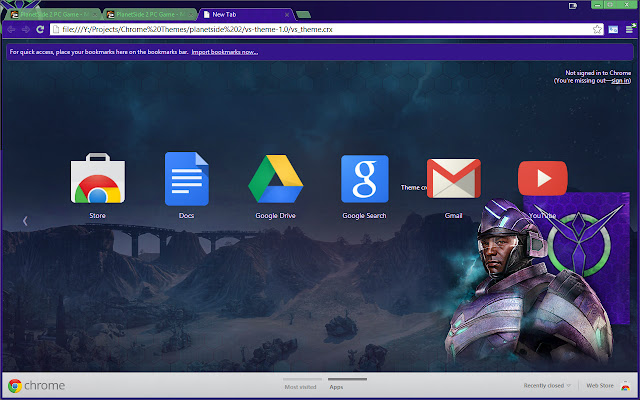Switch to the Most visited section

[300, 387]
